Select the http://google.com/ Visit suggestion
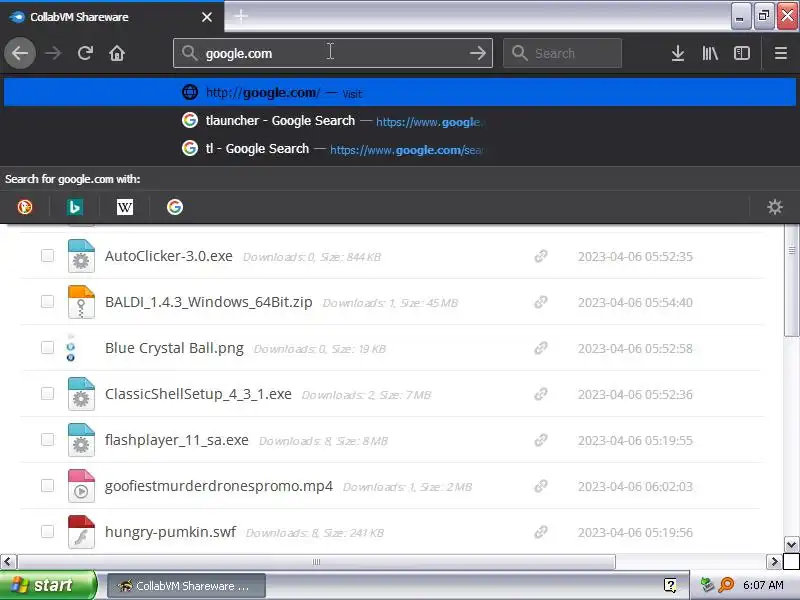The height and width of the screenshot is (600, 800). point(399,92)
